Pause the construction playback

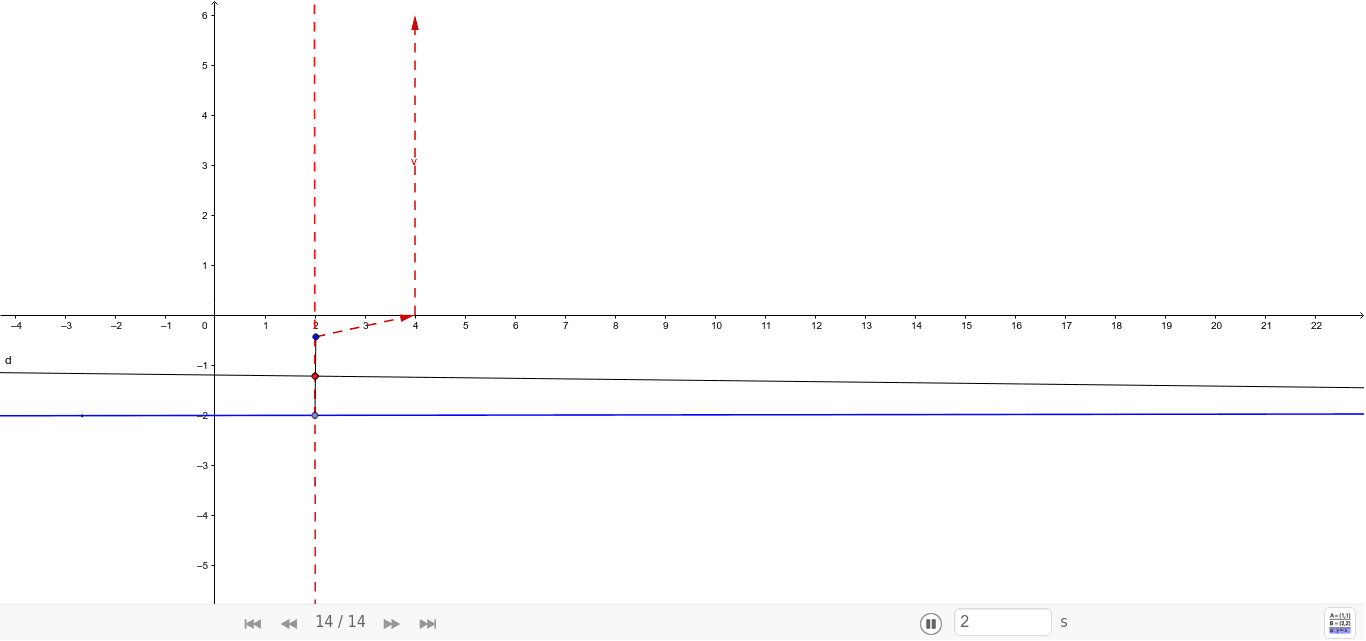[931, 623]
